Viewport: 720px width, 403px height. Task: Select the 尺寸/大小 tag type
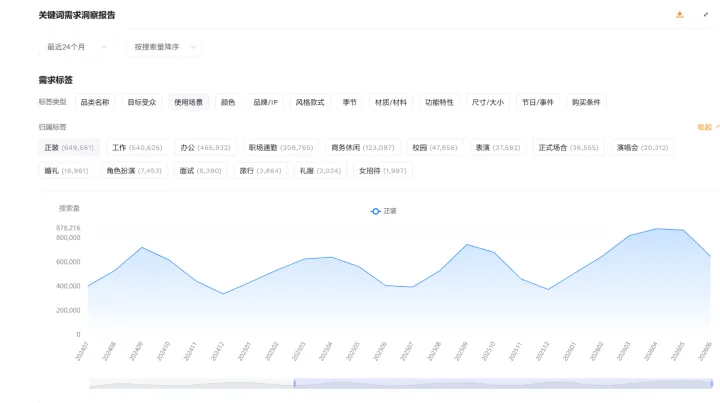point(488,102)
